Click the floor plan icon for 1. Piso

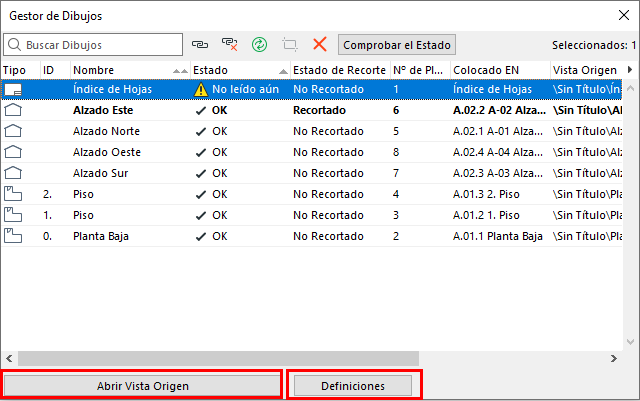13,215
